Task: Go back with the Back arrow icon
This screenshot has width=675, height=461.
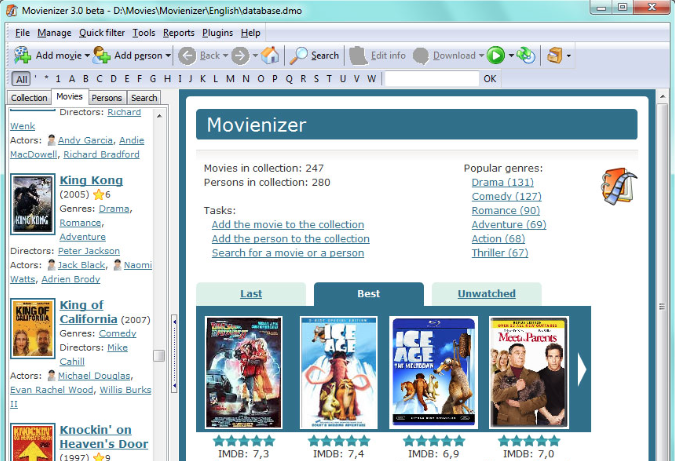Action: [x=187, y=56]
